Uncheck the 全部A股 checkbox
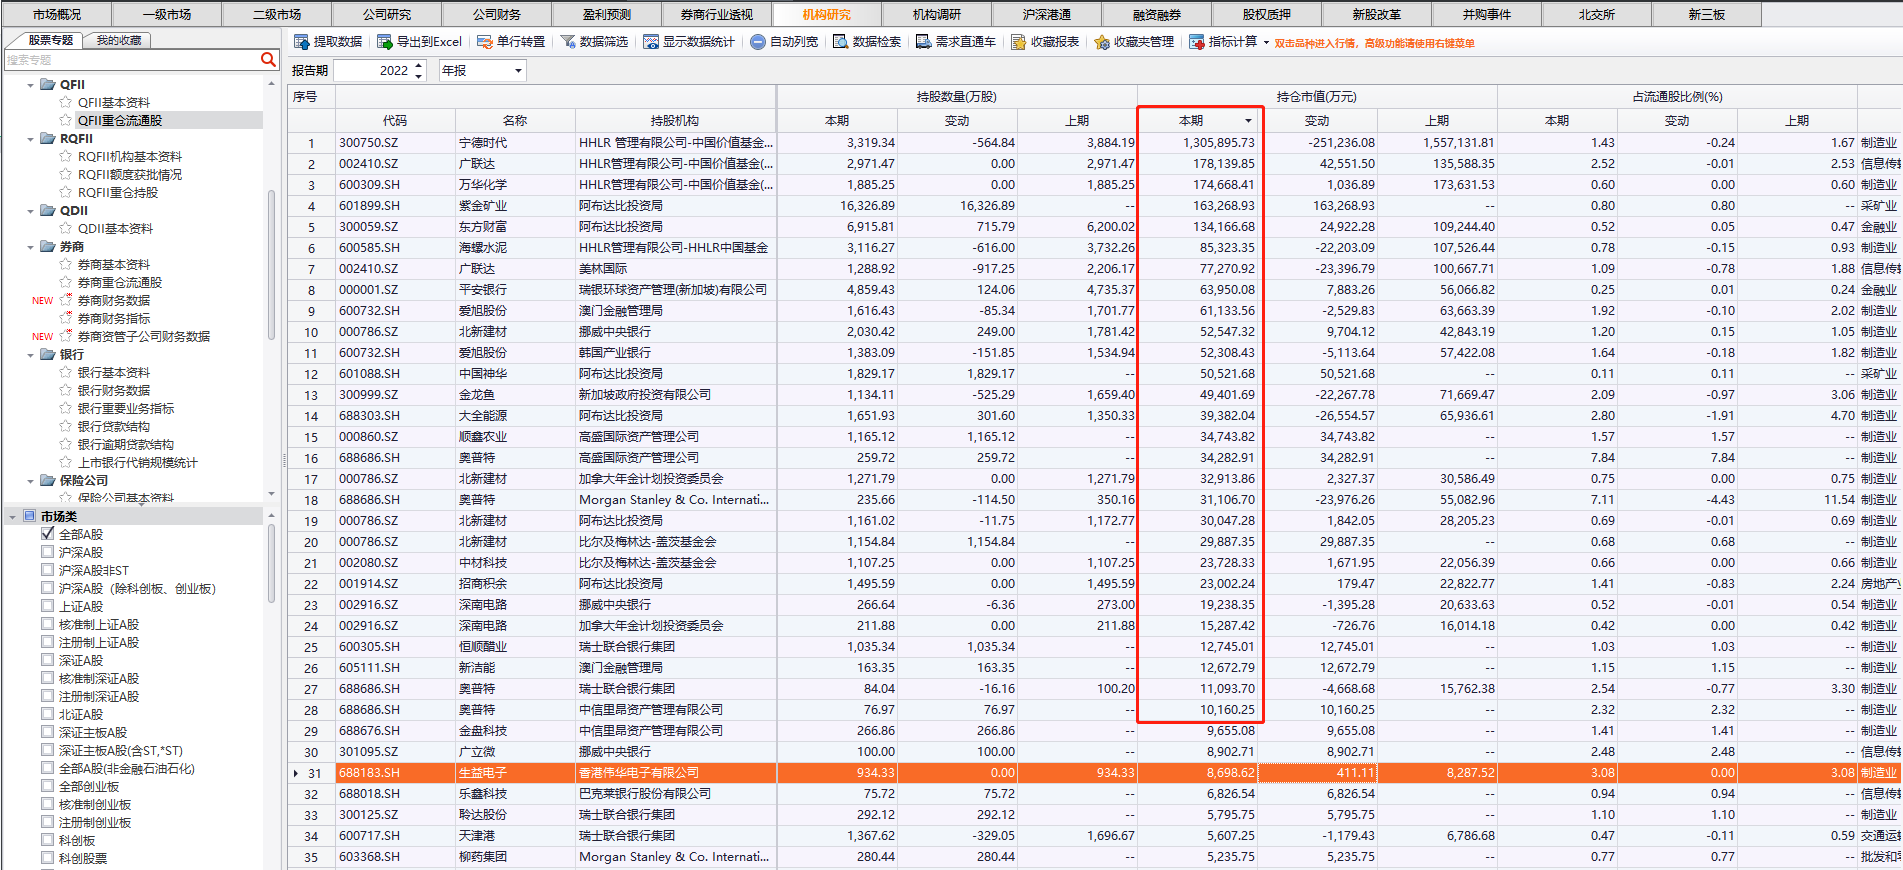1903x870 pixels. [x=48, y=534]
